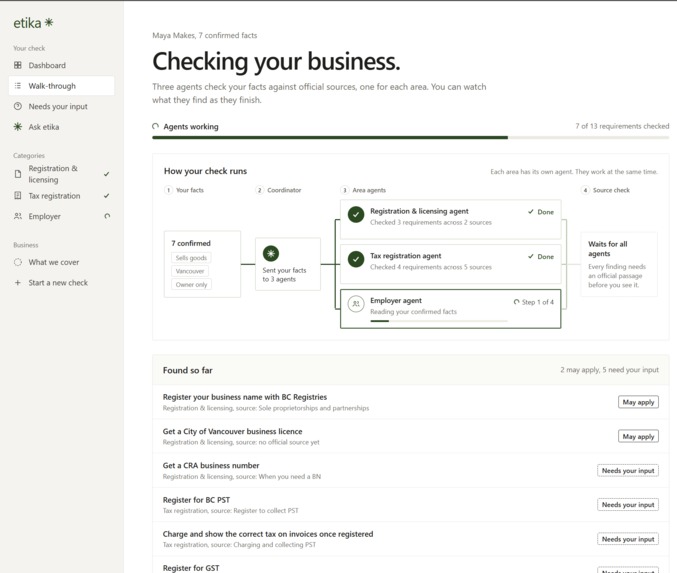Click the Coordinator green asterisk icon
Screen dimensions: 677x573
(x=271, y=253)
